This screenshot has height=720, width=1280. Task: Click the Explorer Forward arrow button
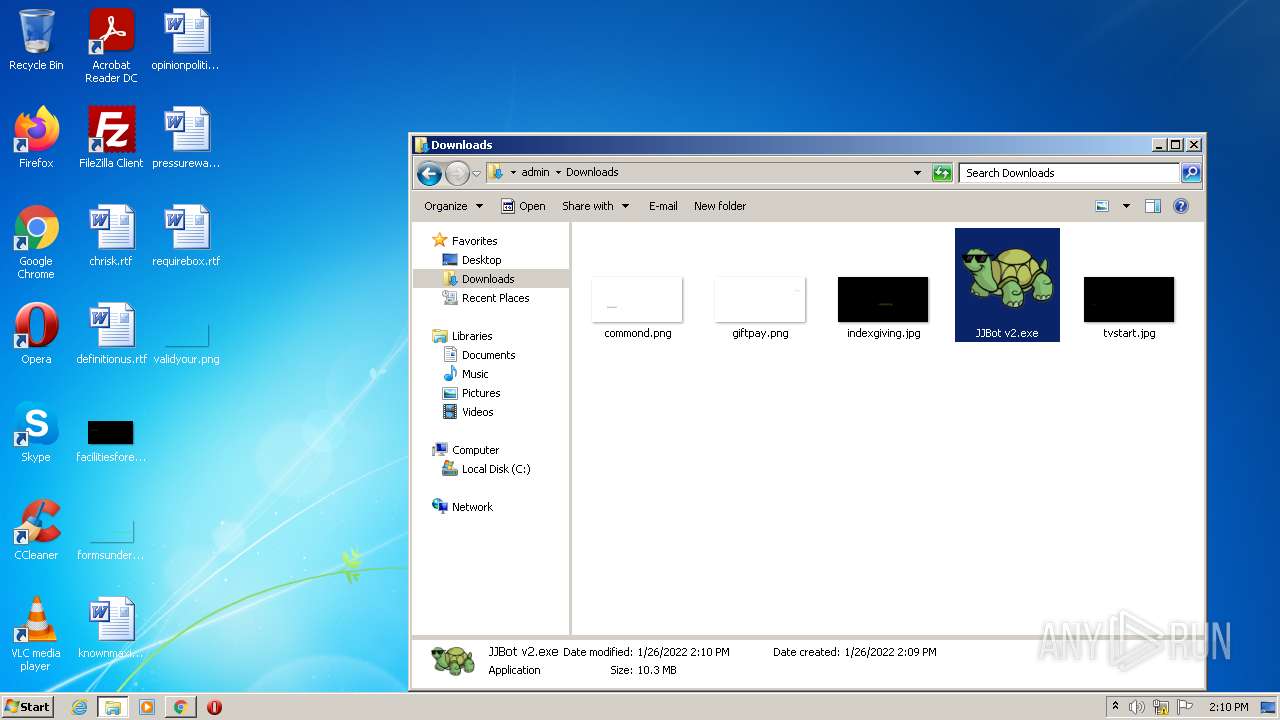(x=457, y=173)
